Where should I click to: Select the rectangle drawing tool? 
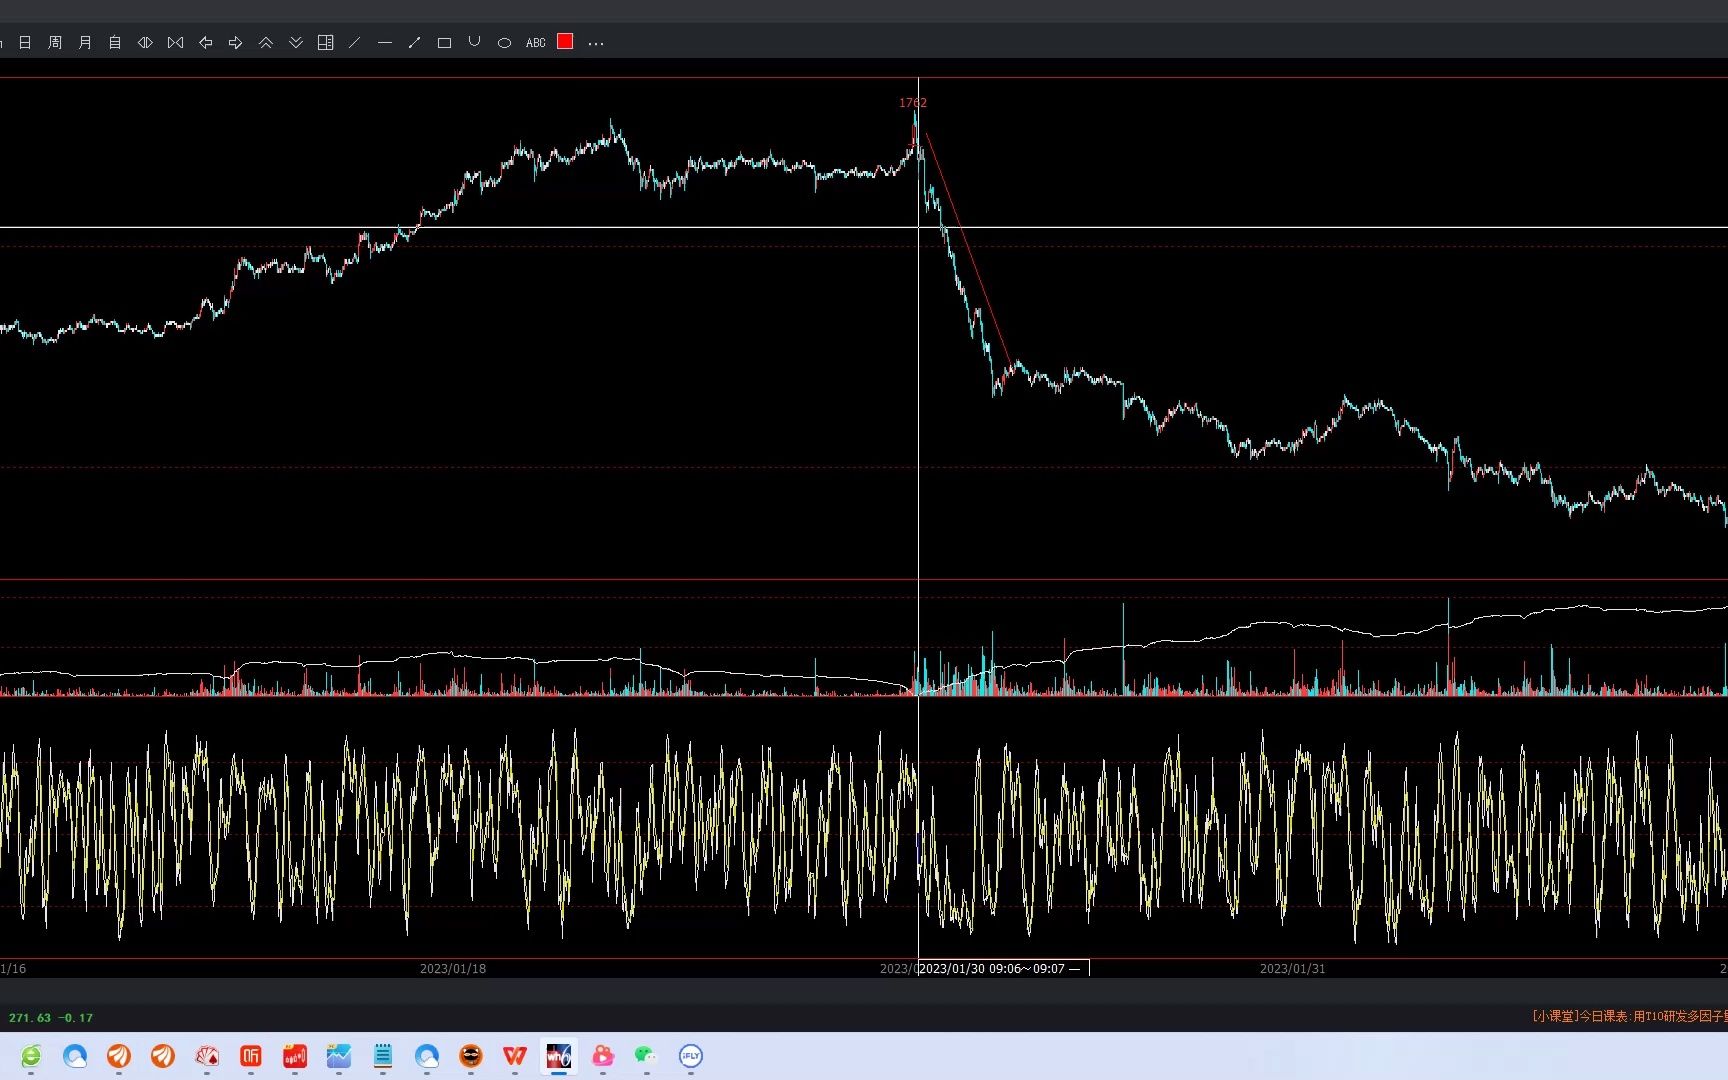[445, 43]
